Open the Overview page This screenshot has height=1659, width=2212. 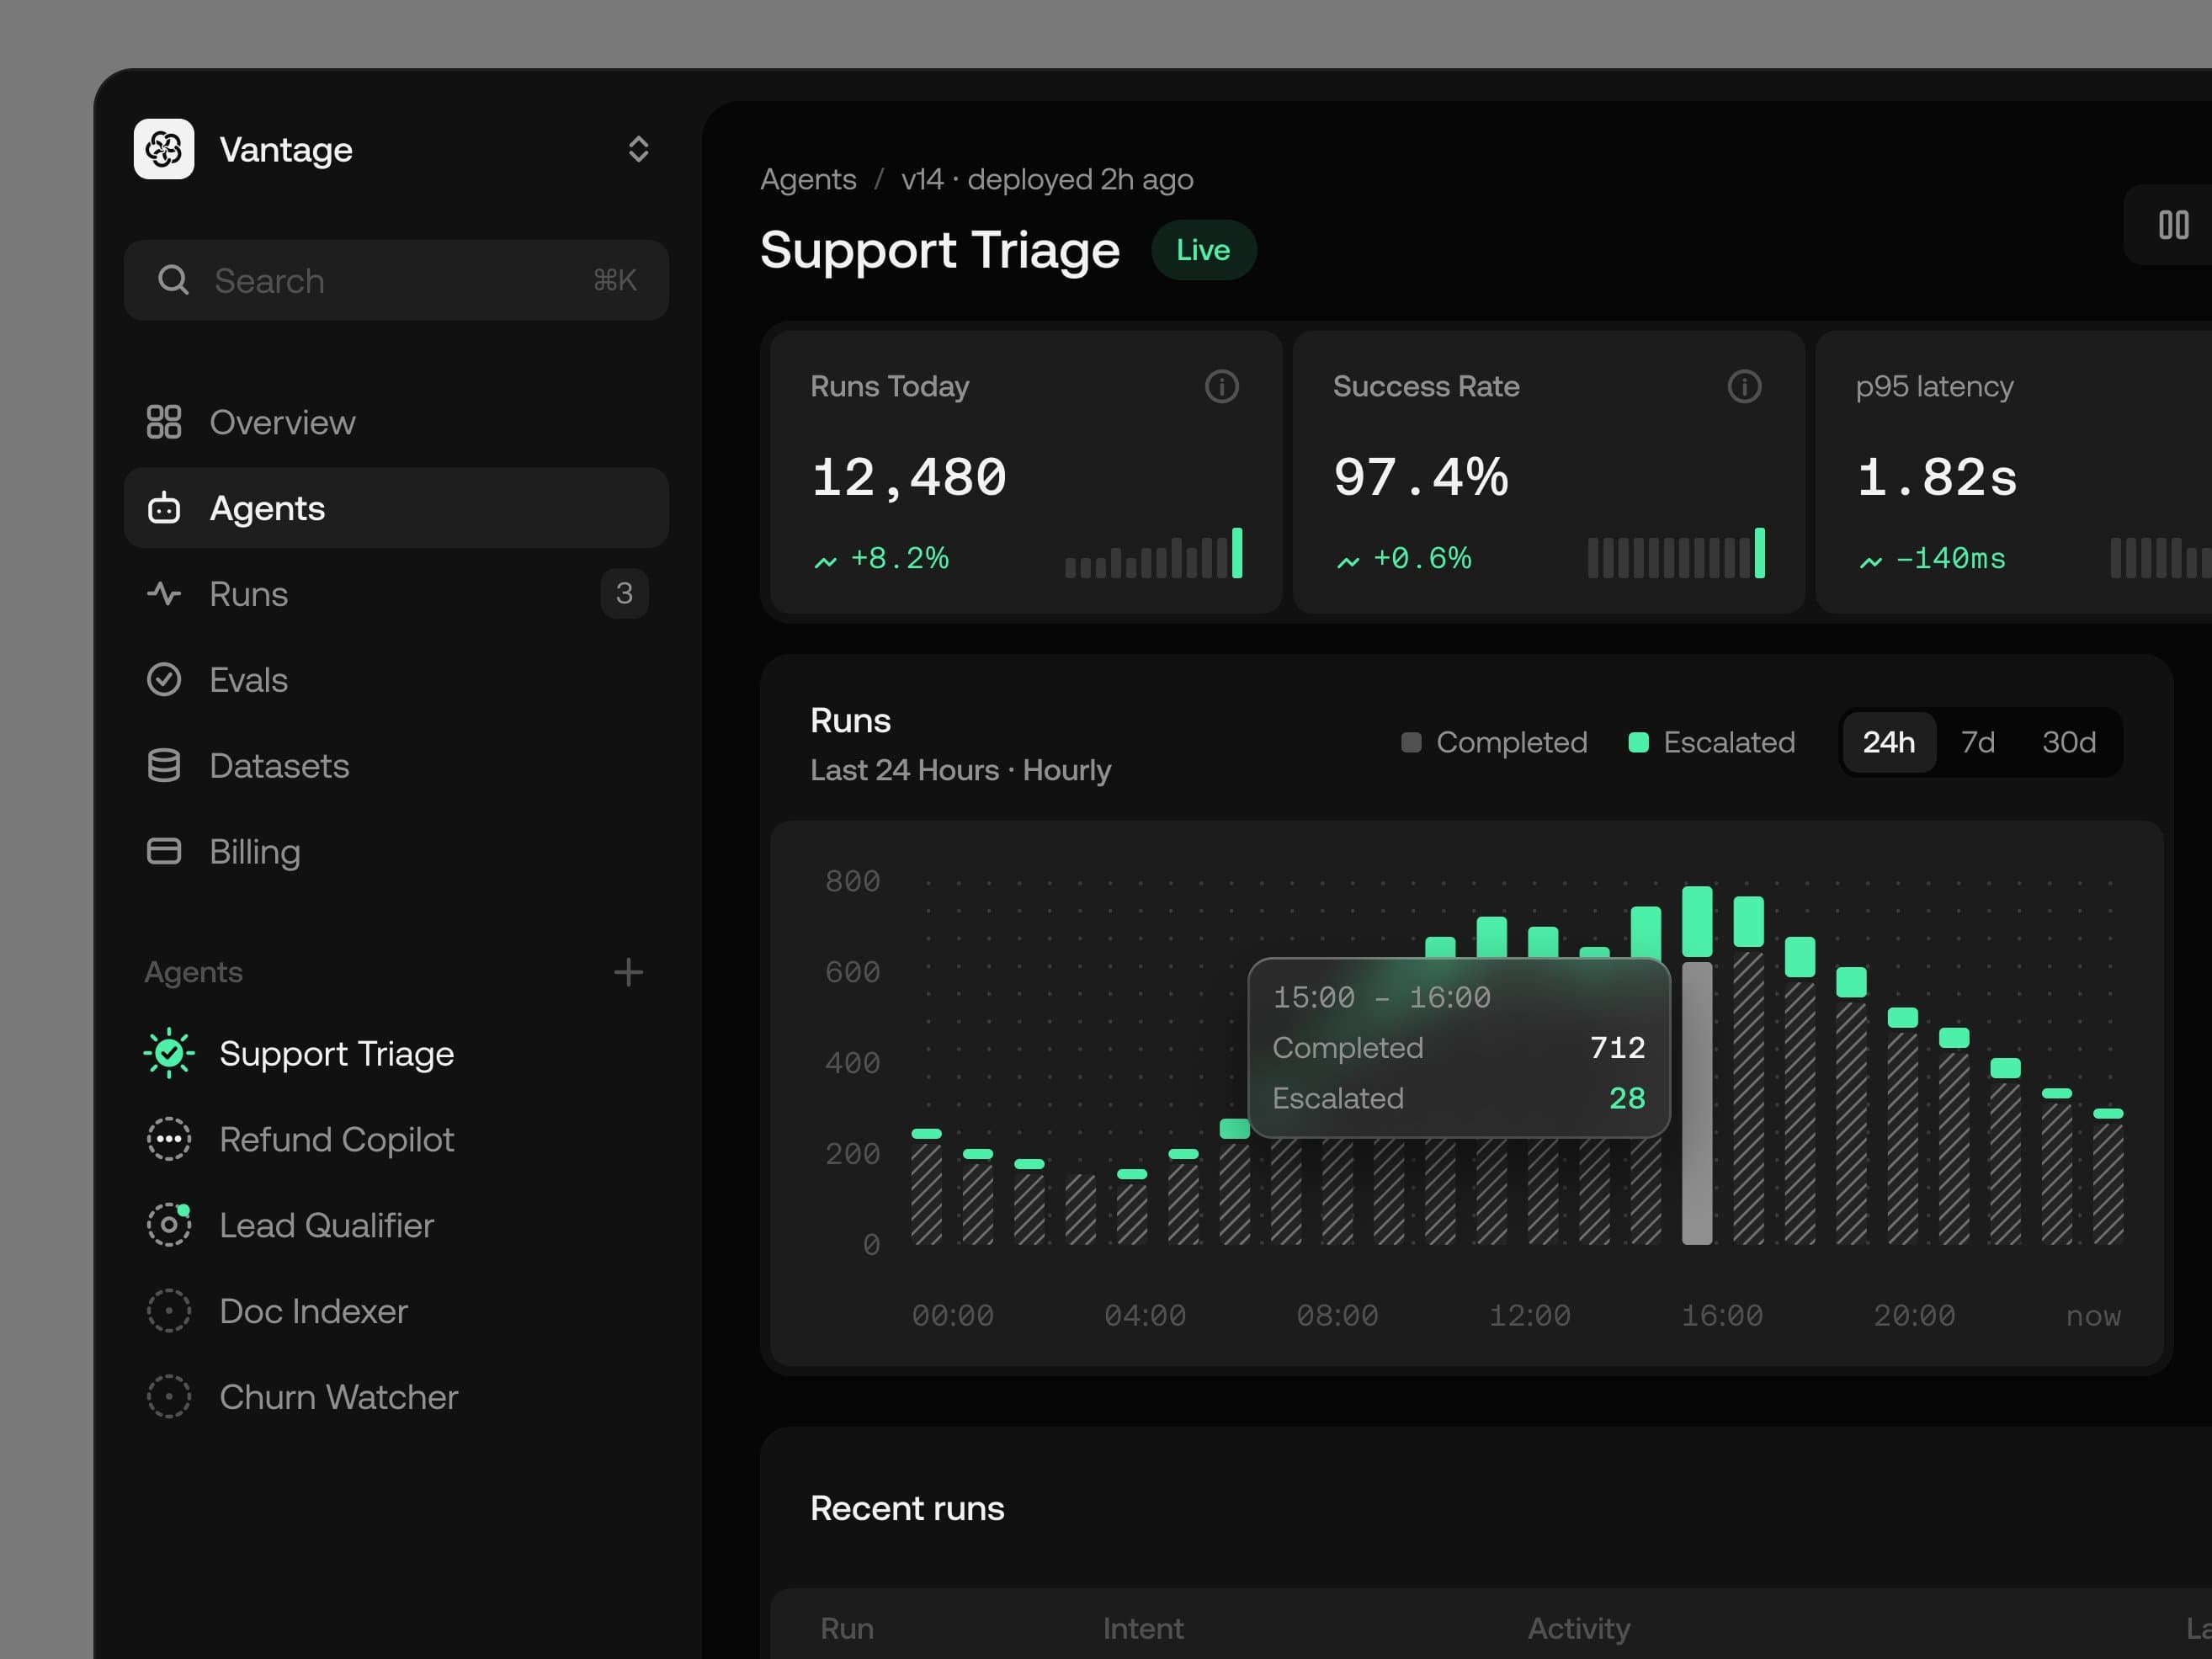click(x=396, y=422)
